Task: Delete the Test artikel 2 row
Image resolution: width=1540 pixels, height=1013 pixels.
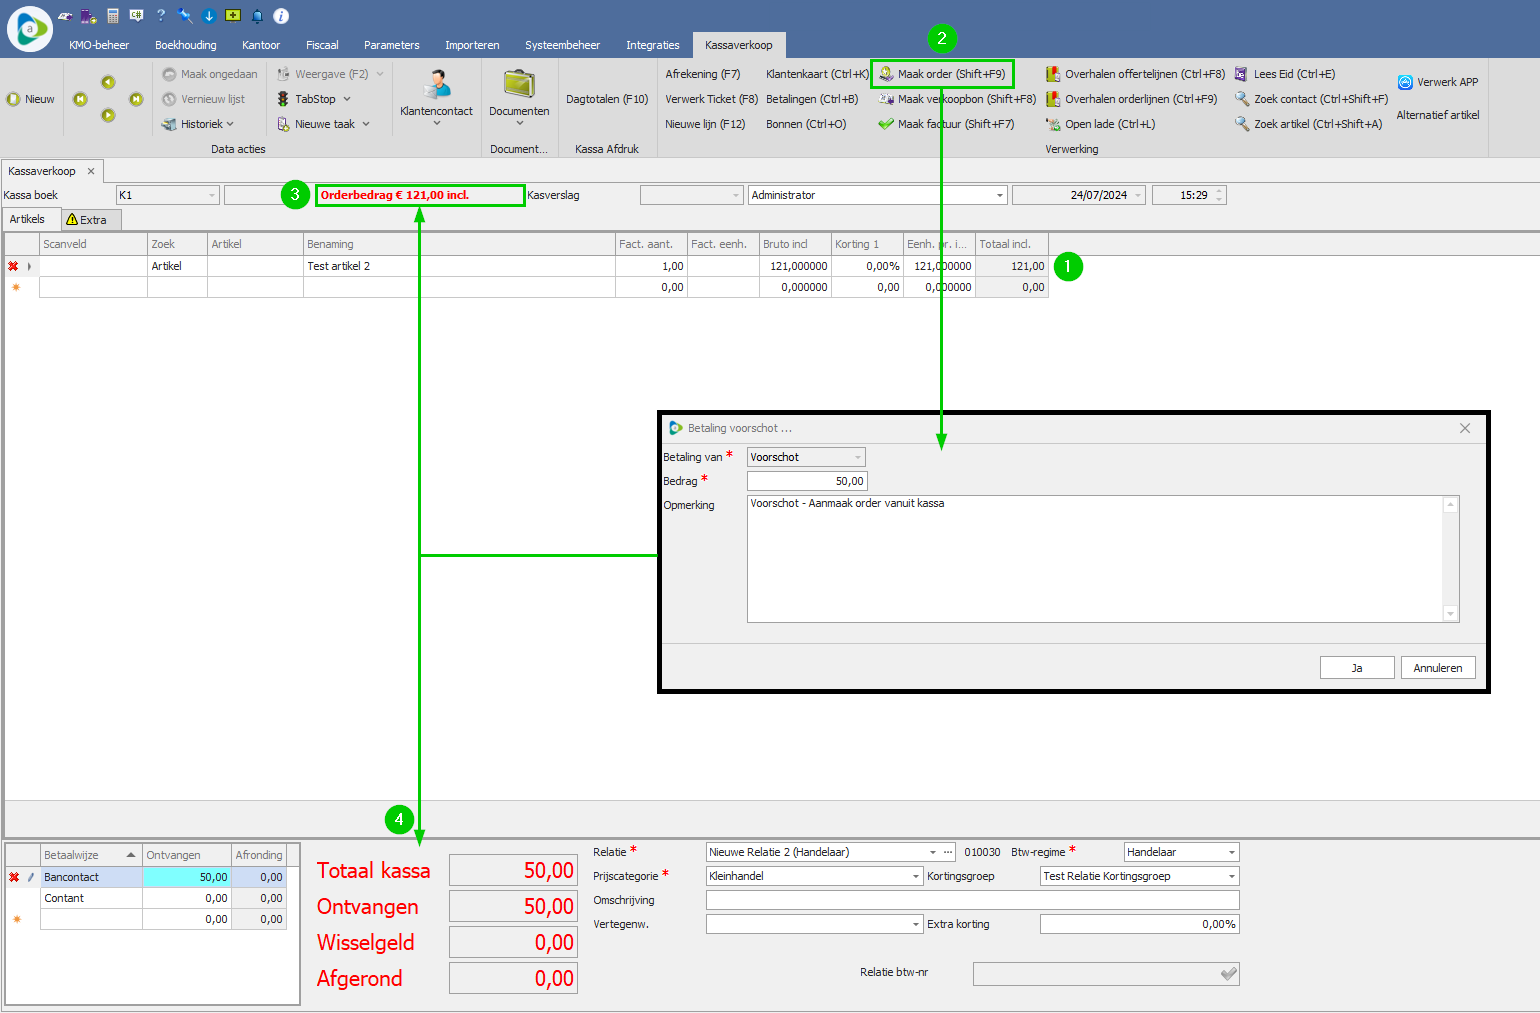Action: [x=13, y=266]
